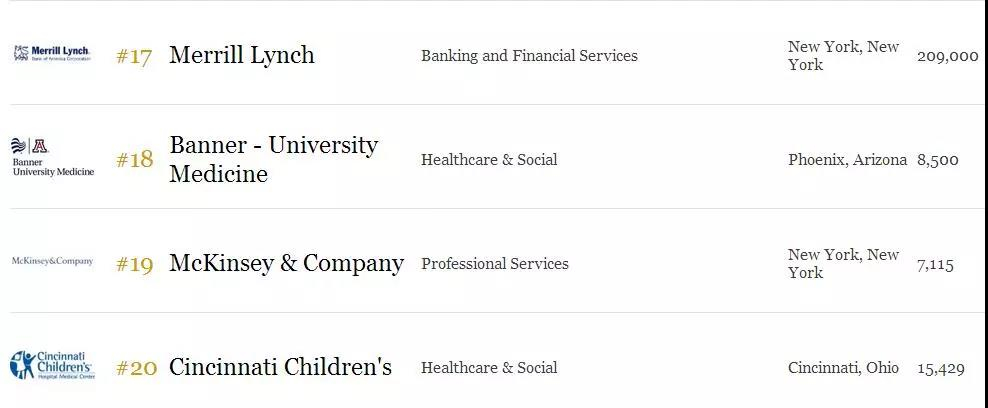The image size is (988, 408).
Task: Select rank number #19
Action: pos(134,264)
